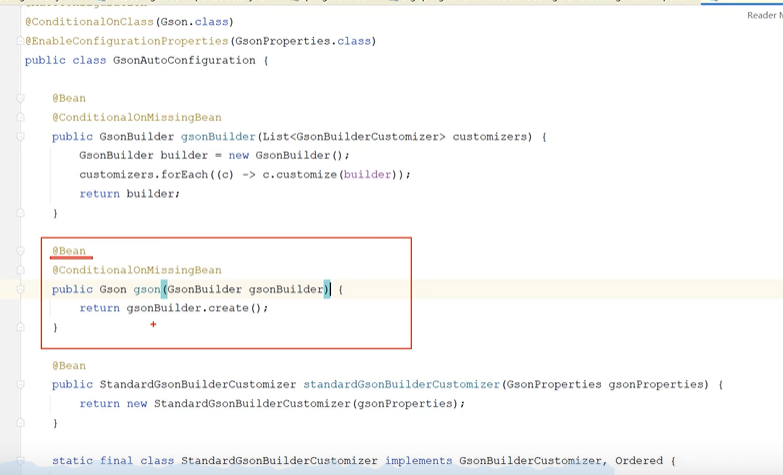The height and width of the screenshot is (475, 783).
Task: Click the standardGsonBuilderCustomizer method name
Action: point(401,385)
